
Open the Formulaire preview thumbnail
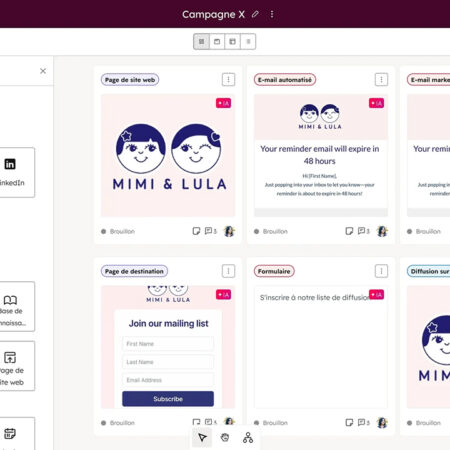pos(321,347)
